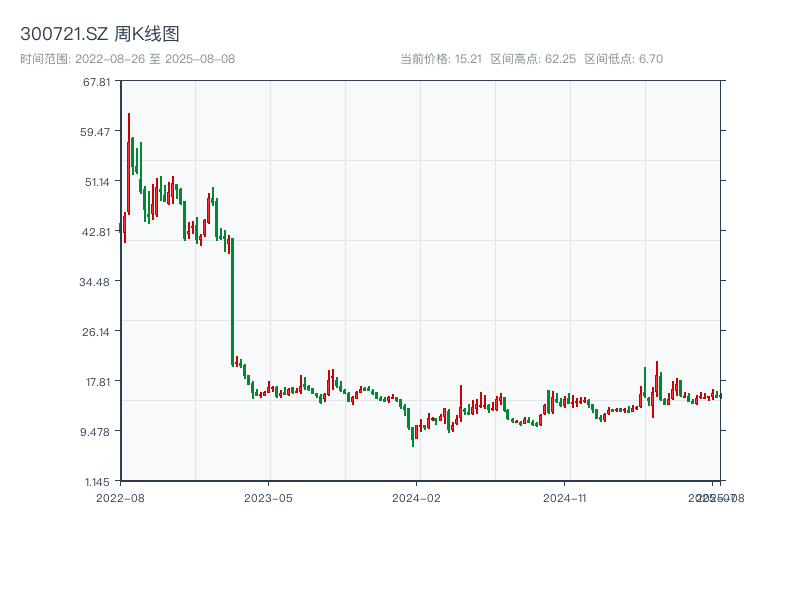Select the 时间范围 date range text
The height and width of the screenshot is (600, 800).
(x=127, y=59)
